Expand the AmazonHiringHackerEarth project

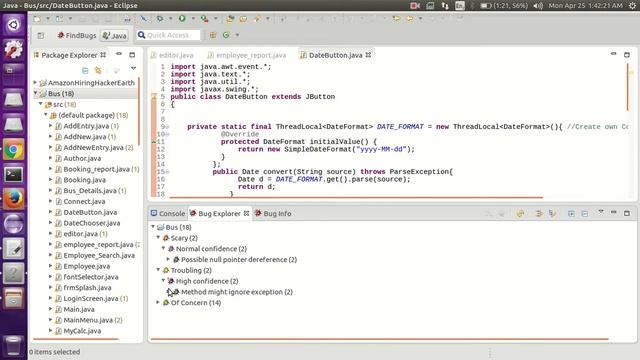(35, 82)
